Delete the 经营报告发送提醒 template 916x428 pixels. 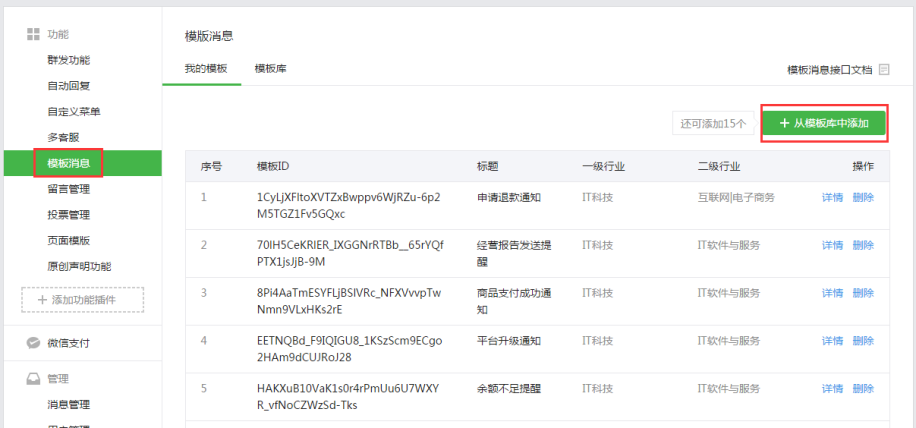pos(863,245)
